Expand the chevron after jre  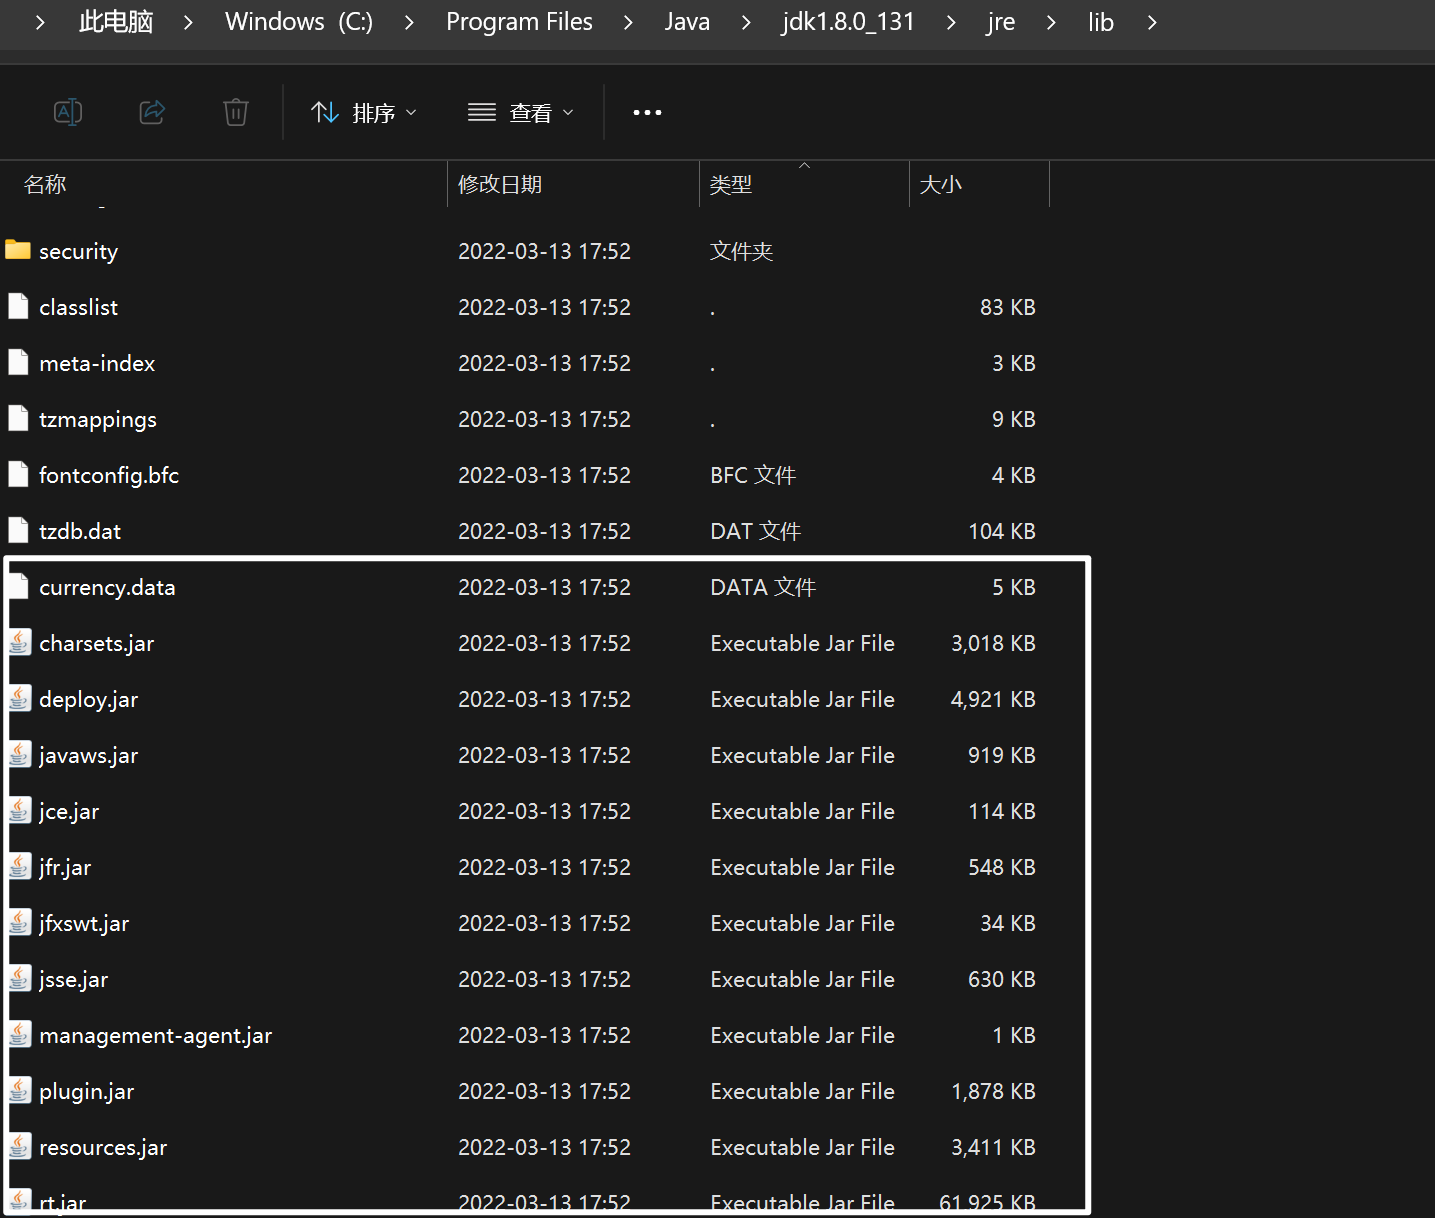click(x=1051, y=22)
